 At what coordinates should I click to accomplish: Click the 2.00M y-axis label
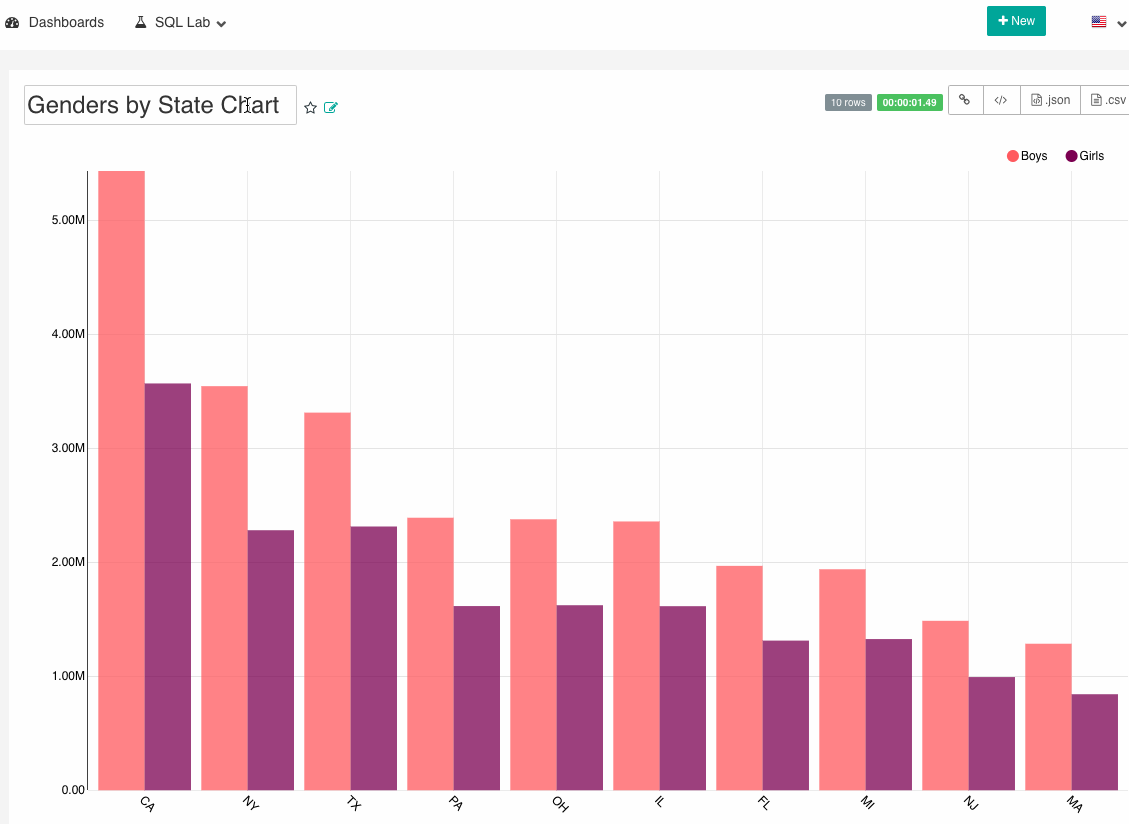coord(68,562)
